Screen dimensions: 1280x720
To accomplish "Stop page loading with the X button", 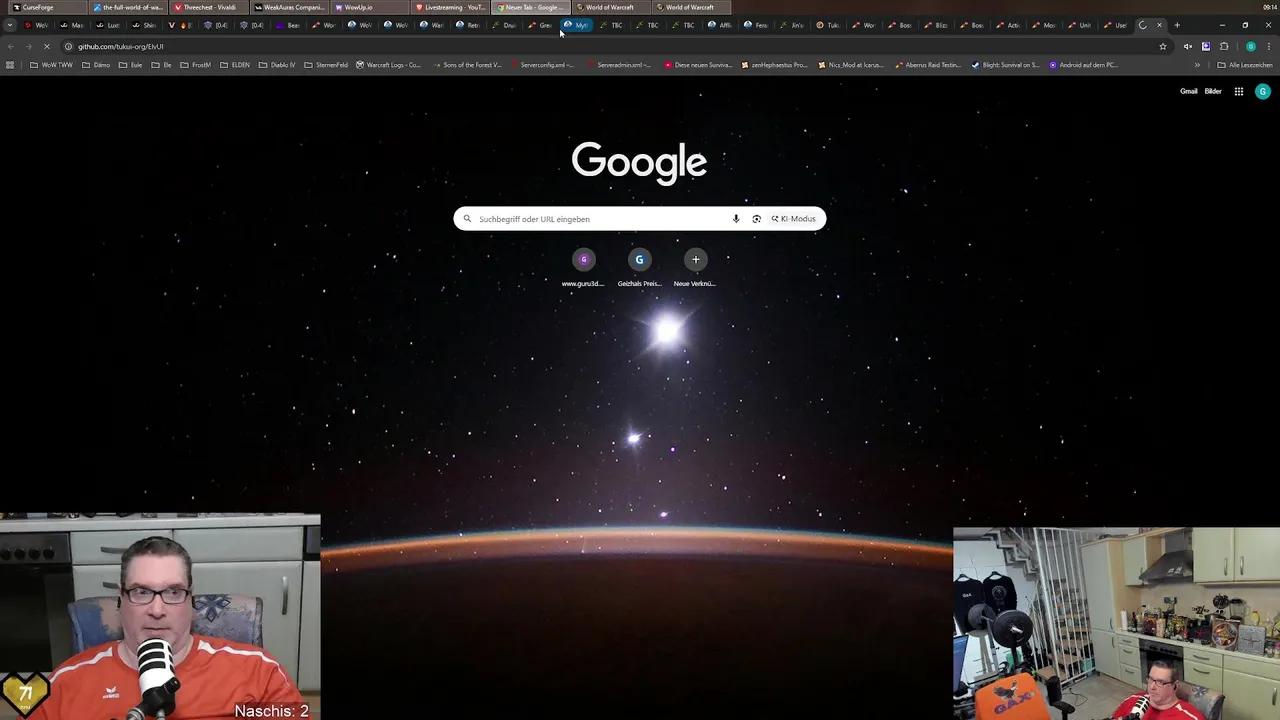I will (47, 46).
